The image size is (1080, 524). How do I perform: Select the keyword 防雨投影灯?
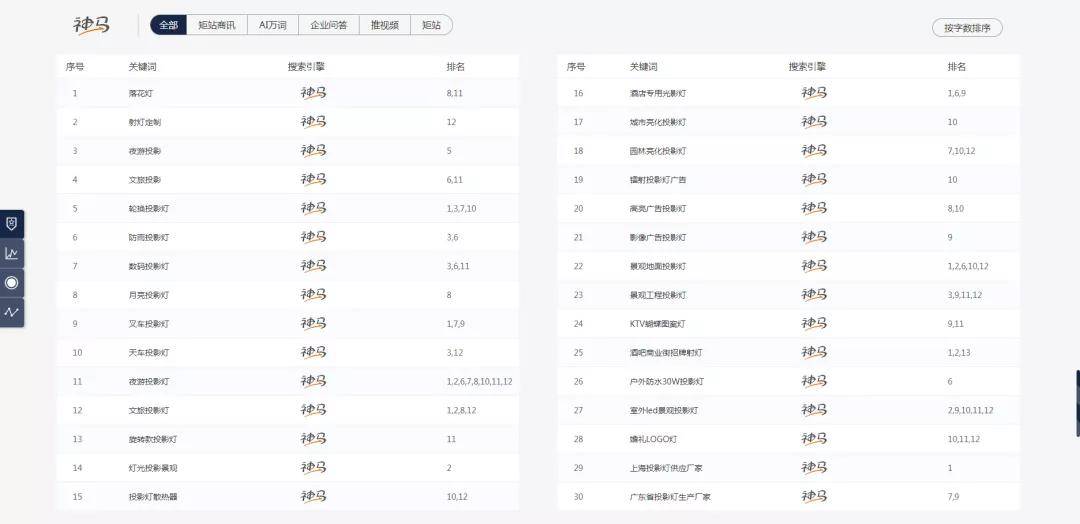coord(149,238)
